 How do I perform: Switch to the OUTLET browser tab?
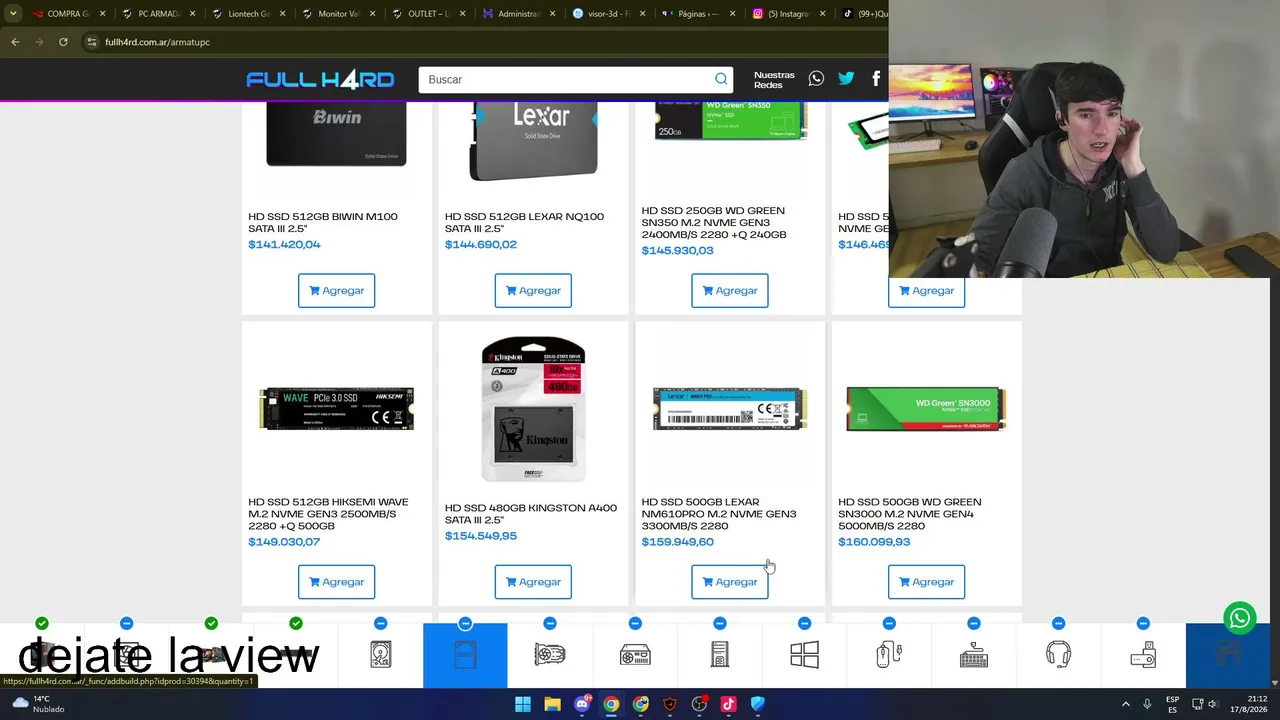[x=428, y=14]
